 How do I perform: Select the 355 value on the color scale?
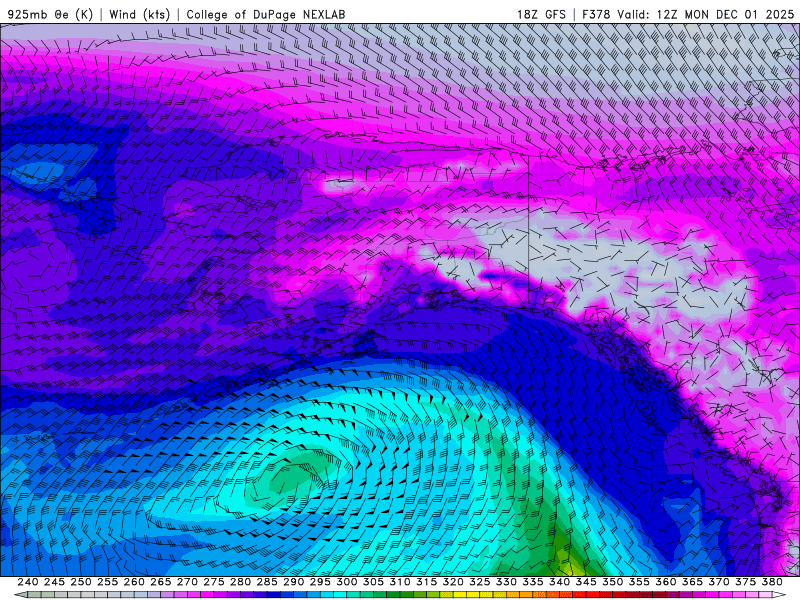[x=639, y=582]
